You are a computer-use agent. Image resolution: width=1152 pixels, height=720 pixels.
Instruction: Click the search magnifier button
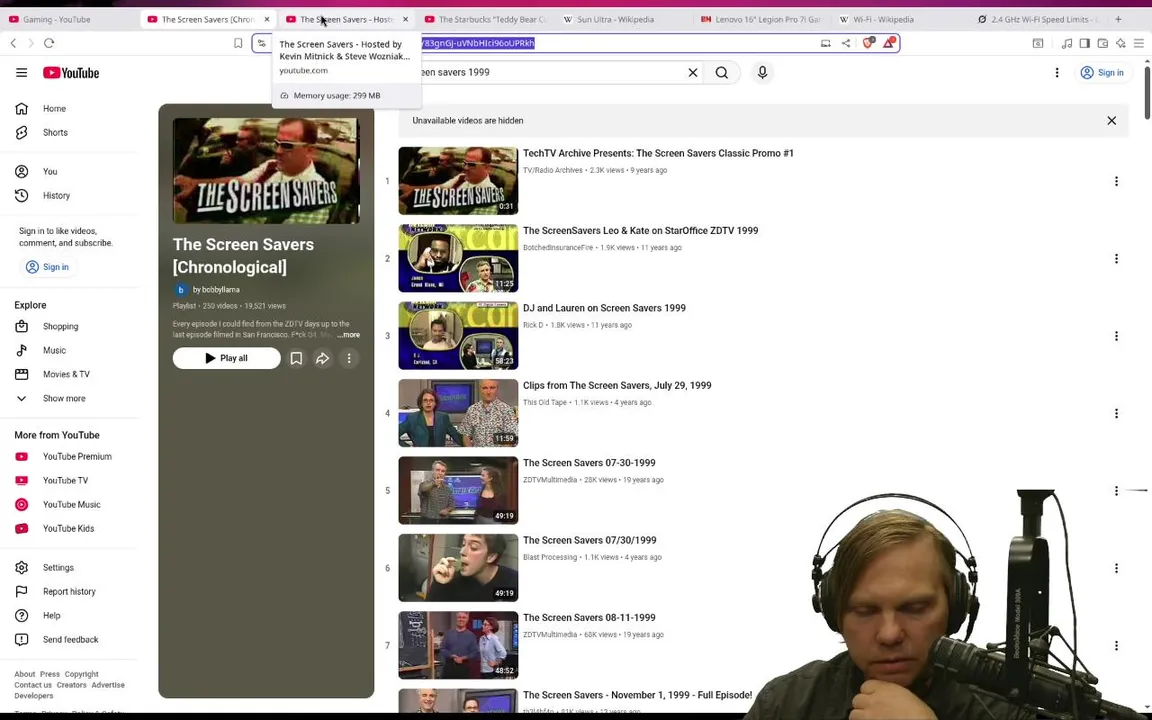click(721, 73)
